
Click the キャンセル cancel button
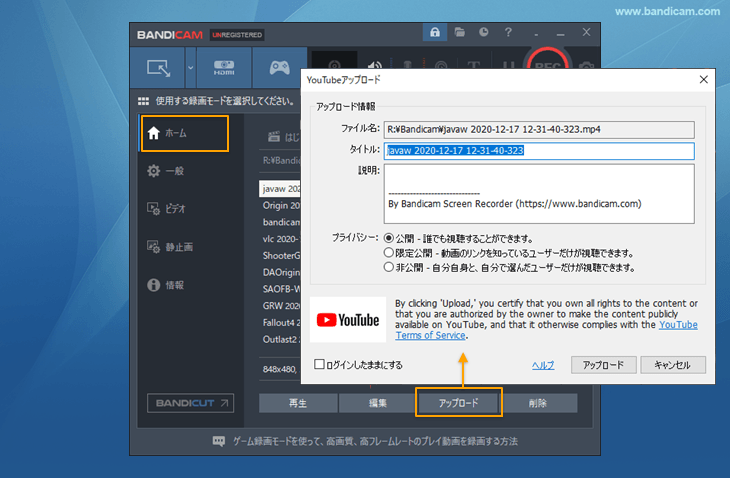(673, 365)
